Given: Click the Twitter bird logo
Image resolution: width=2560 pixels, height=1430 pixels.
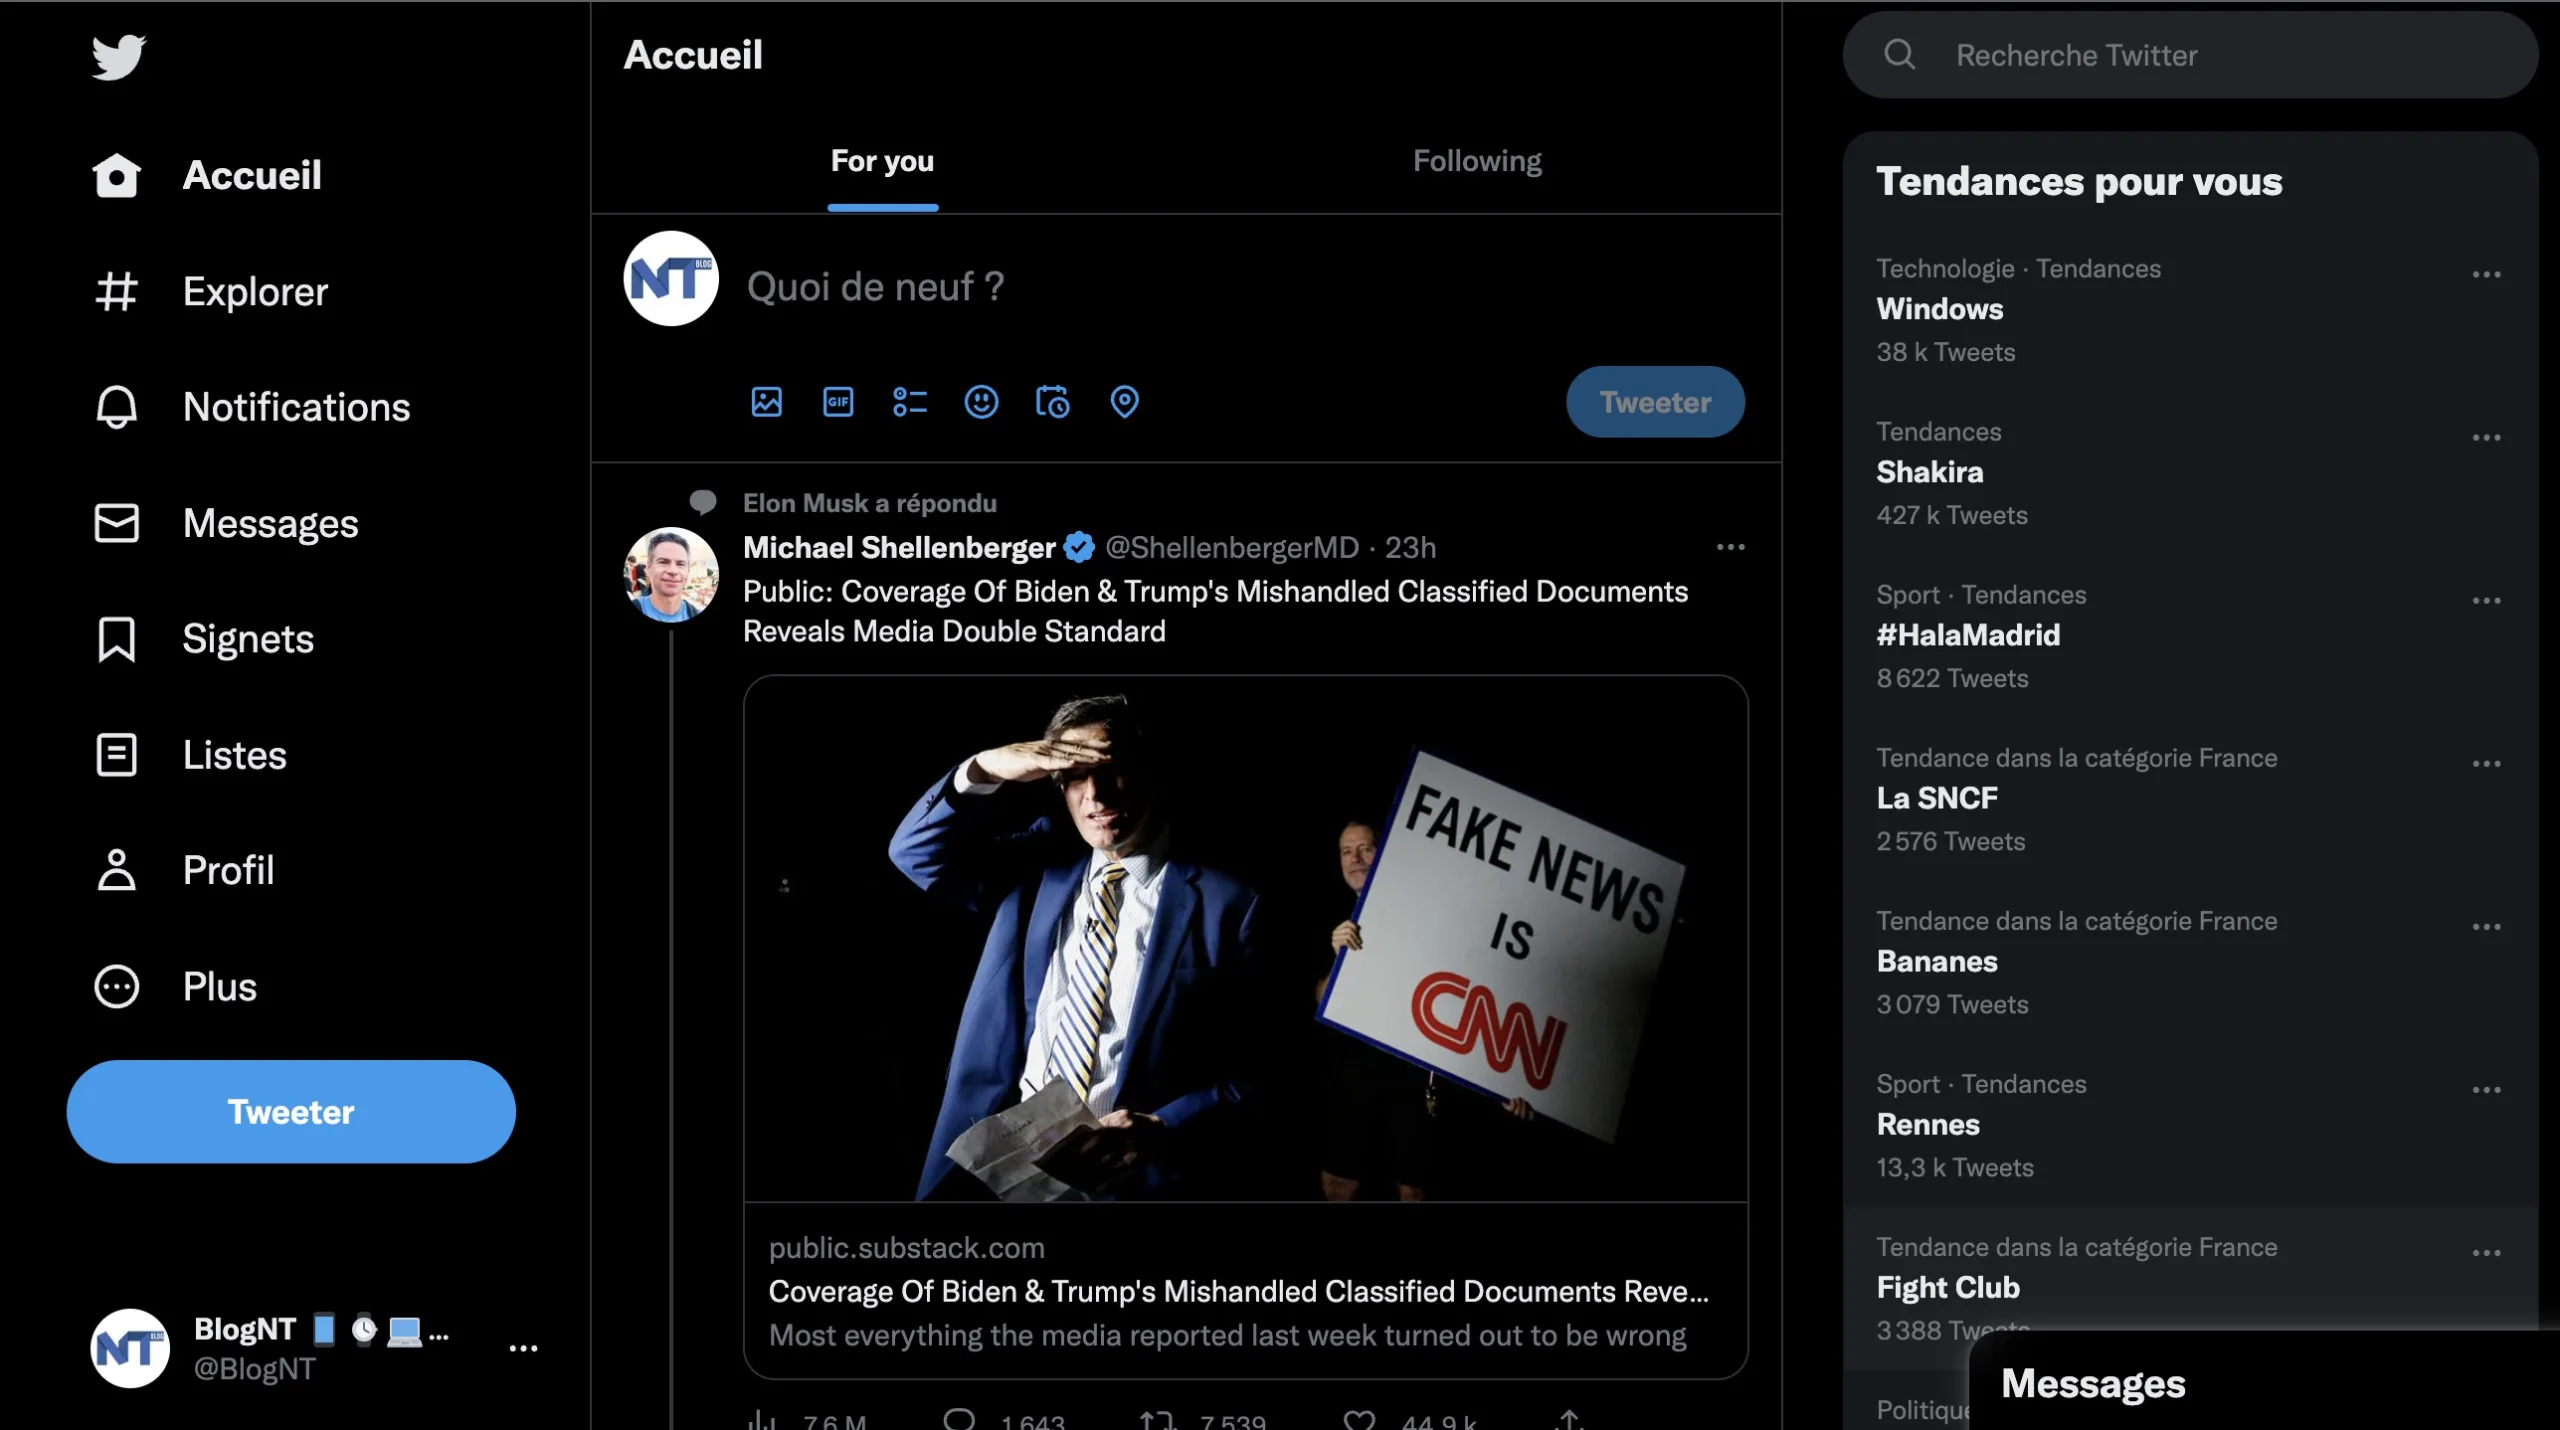Looking at the screenshot, I should coord(118,57).
